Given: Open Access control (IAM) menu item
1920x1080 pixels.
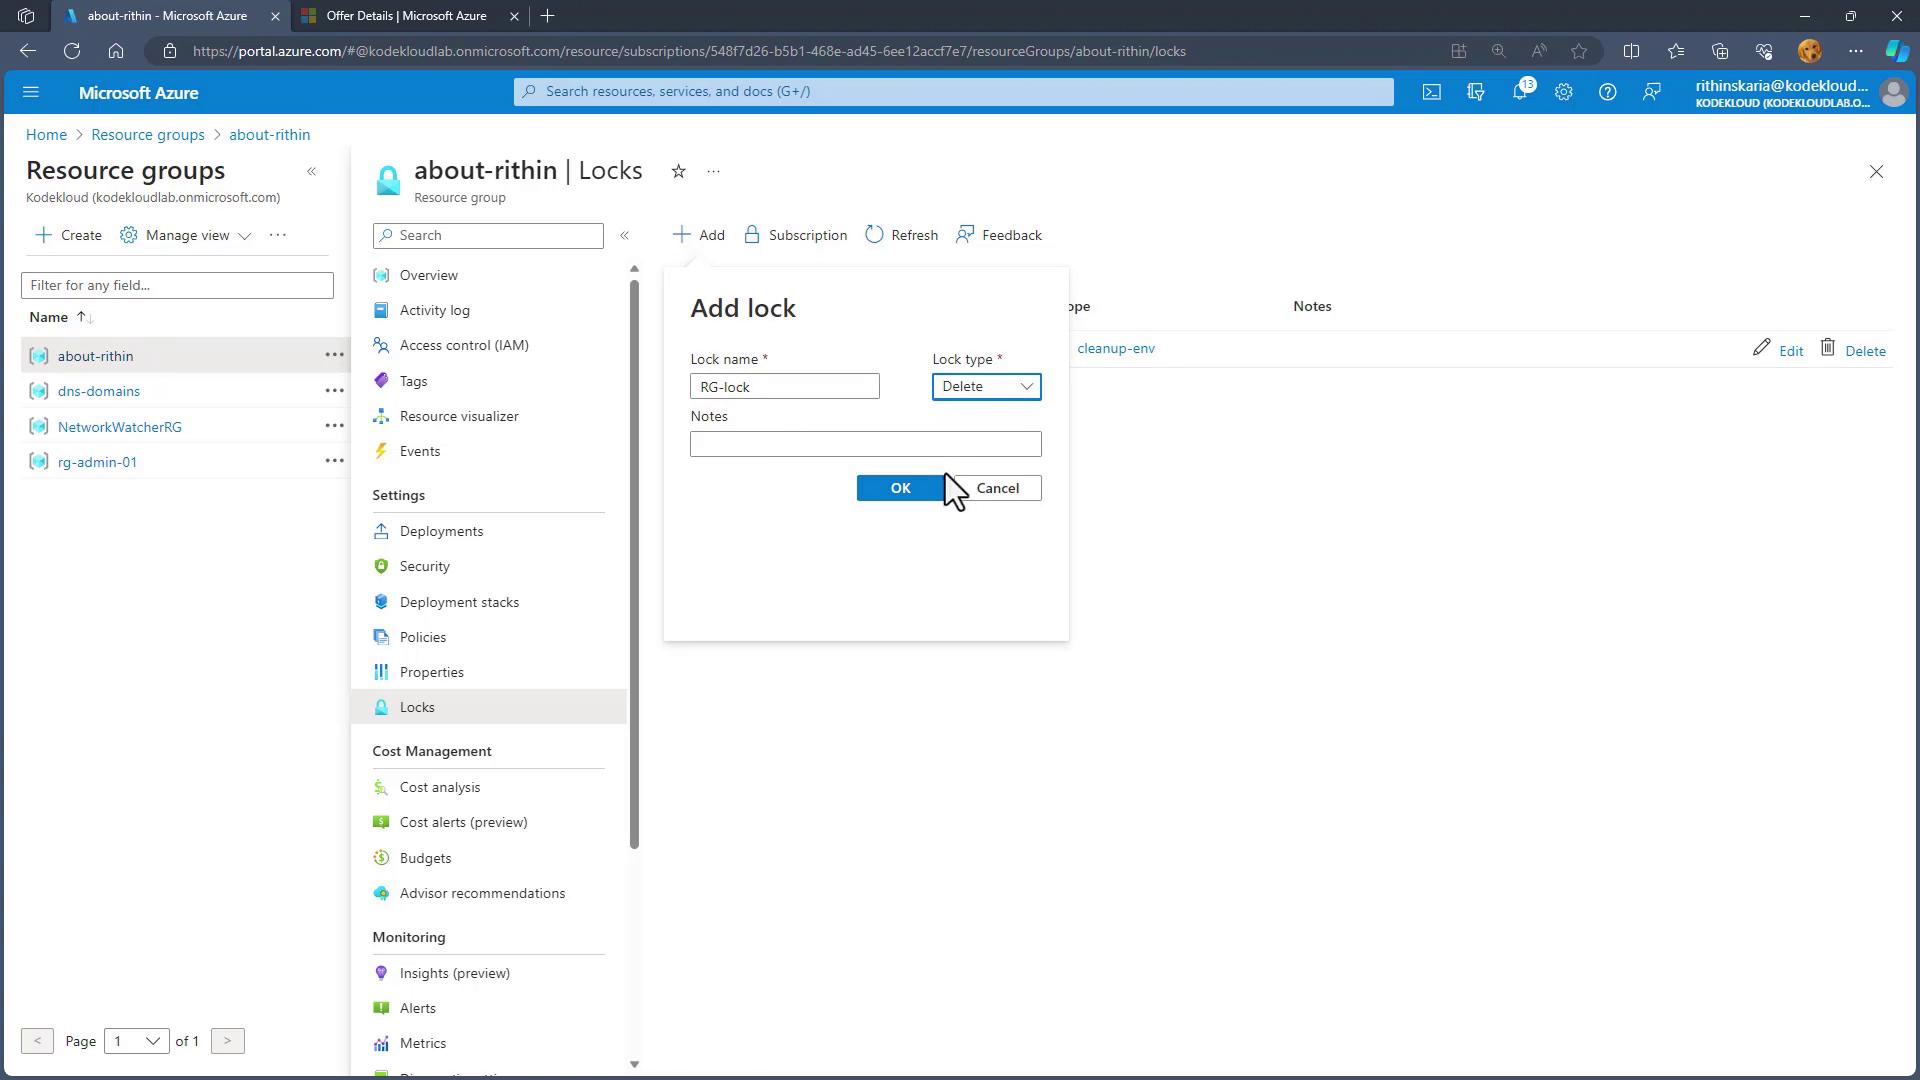Looking at the screenshot, I should click(x=464, y=345).
